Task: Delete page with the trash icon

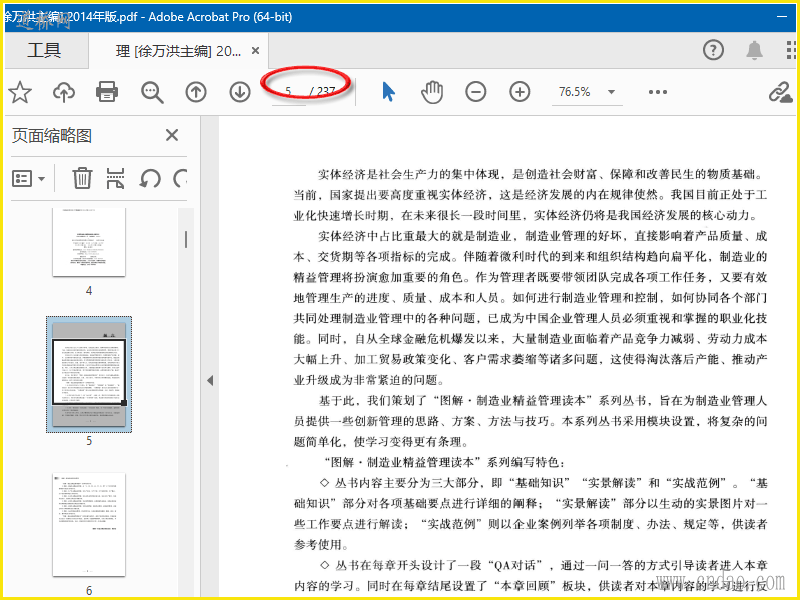Action: click(82, 178)
